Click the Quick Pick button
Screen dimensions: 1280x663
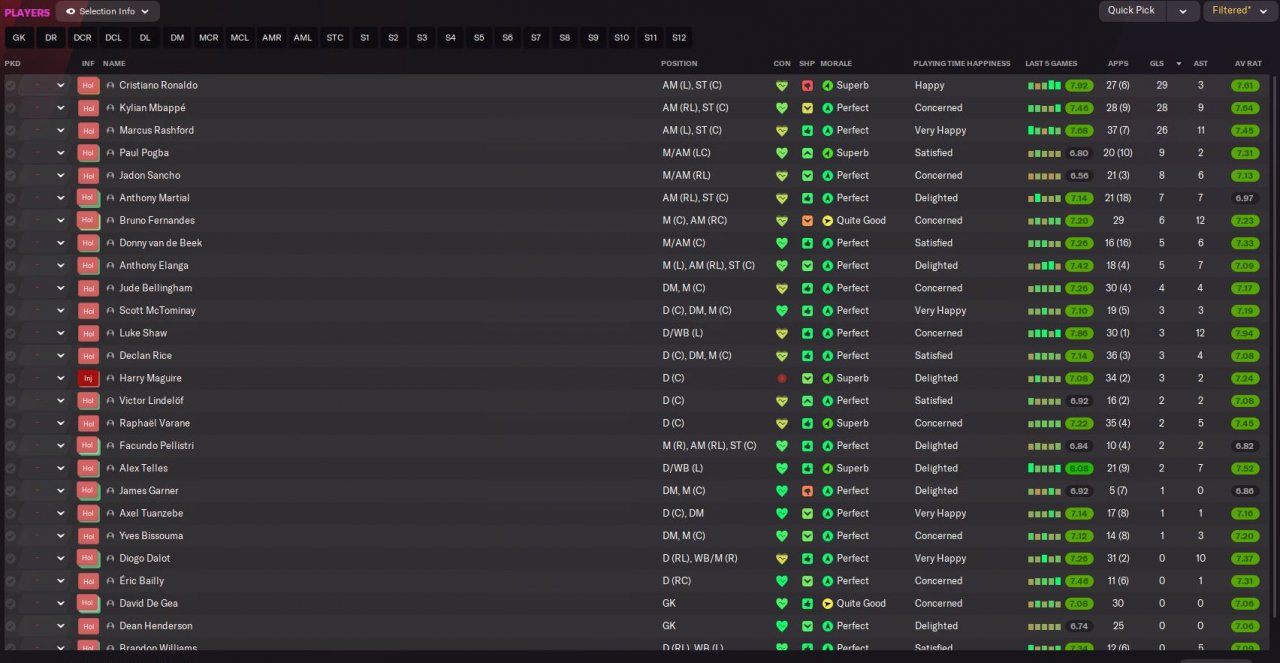click(1132, 11)
